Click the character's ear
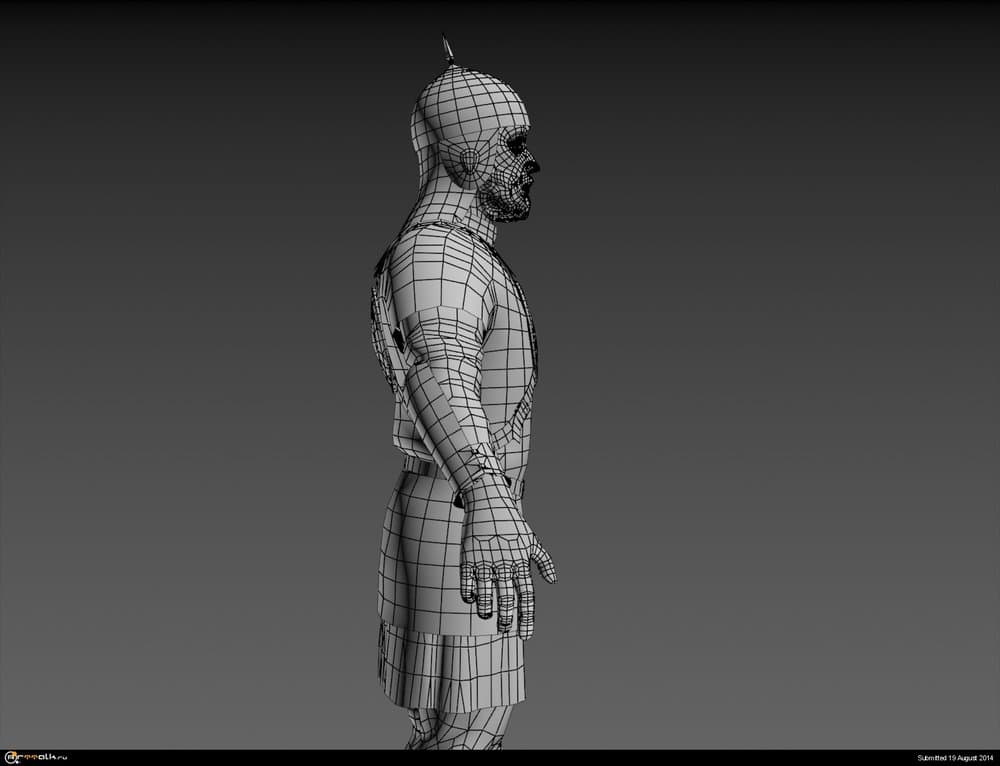1000x766 pixels. point(468,164)
